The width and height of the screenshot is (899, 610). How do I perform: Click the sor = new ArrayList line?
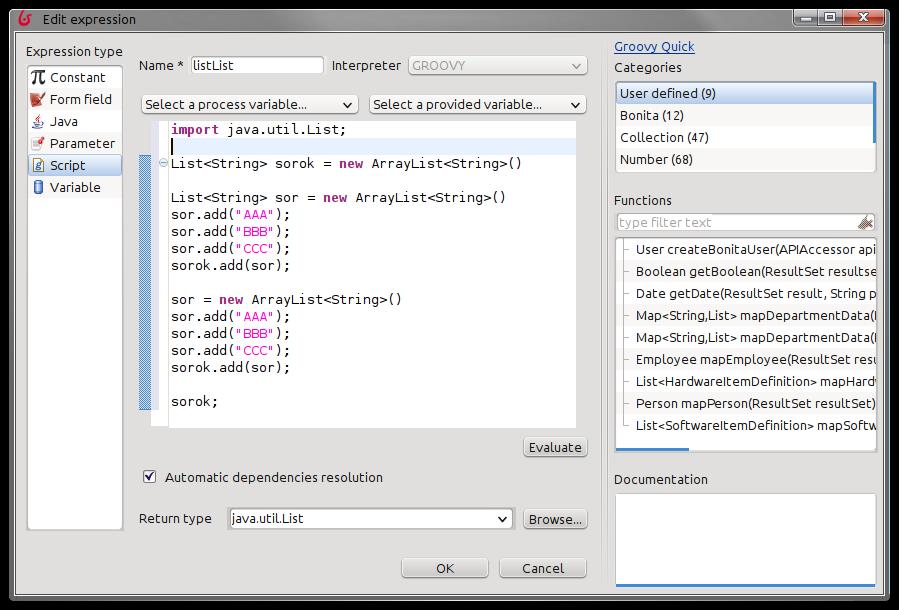tap(286, 299)
